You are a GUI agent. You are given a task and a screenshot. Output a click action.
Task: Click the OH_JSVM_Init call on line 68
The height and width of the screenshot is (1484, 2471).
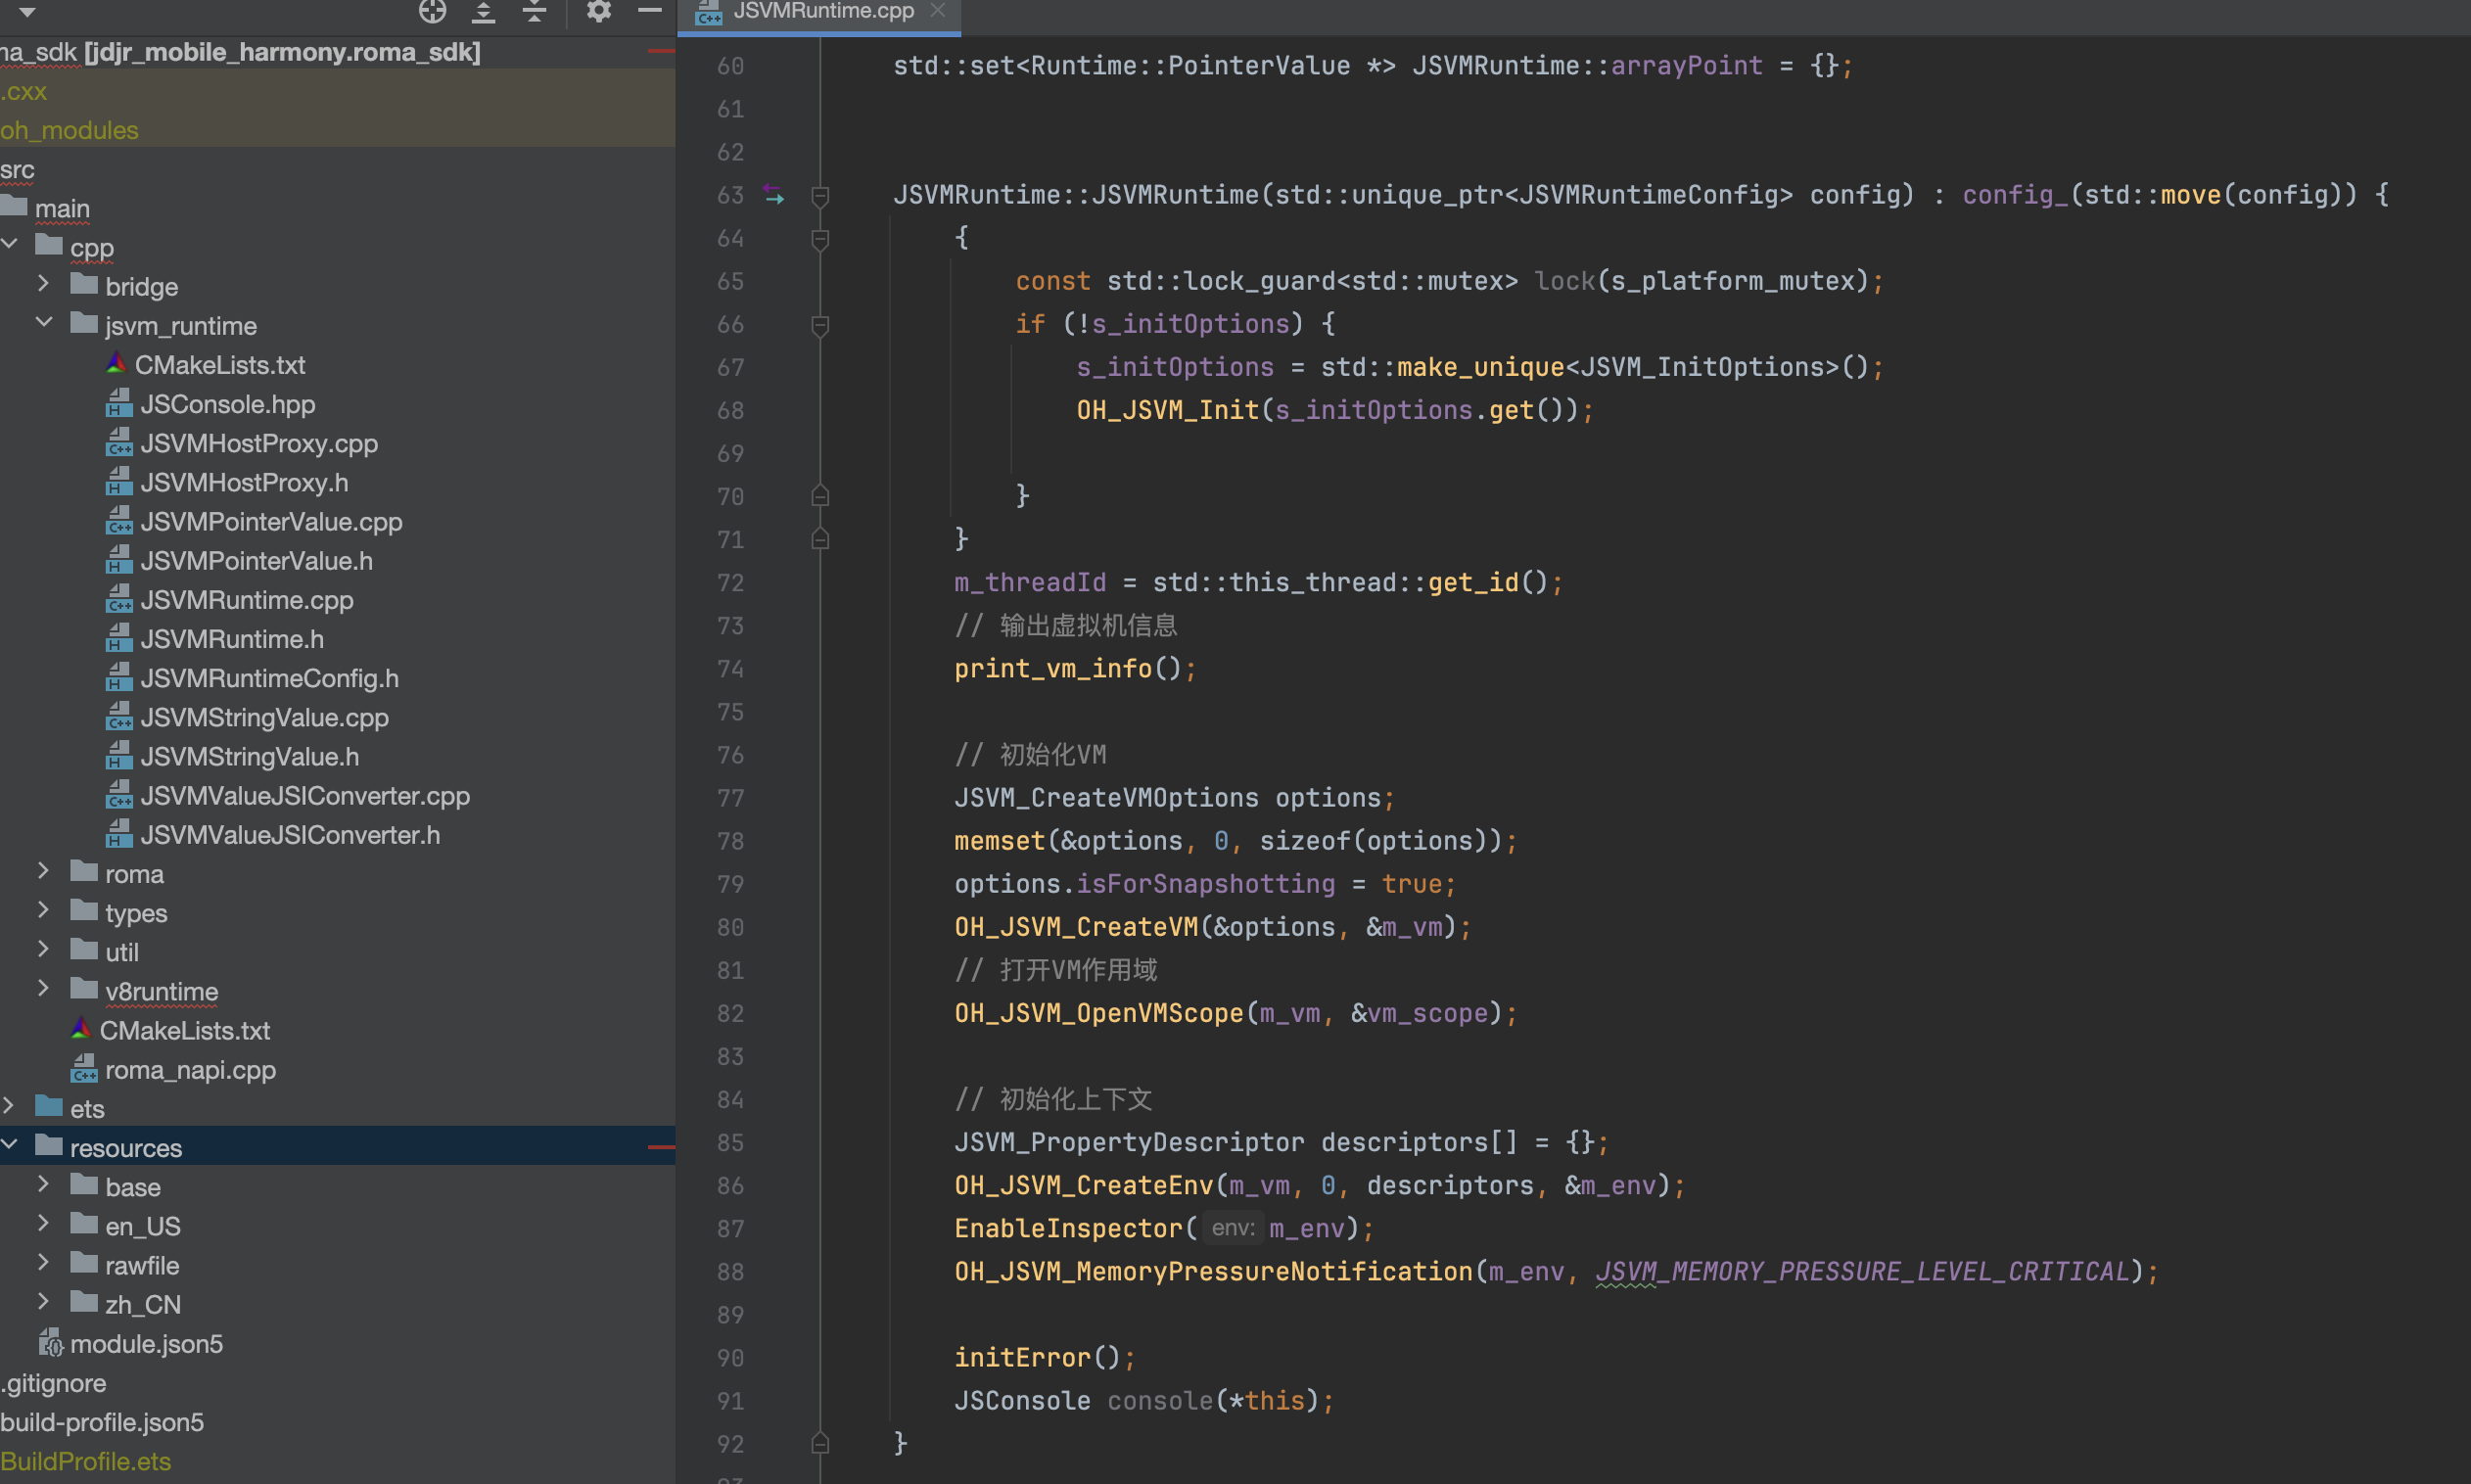(1167, 409)
